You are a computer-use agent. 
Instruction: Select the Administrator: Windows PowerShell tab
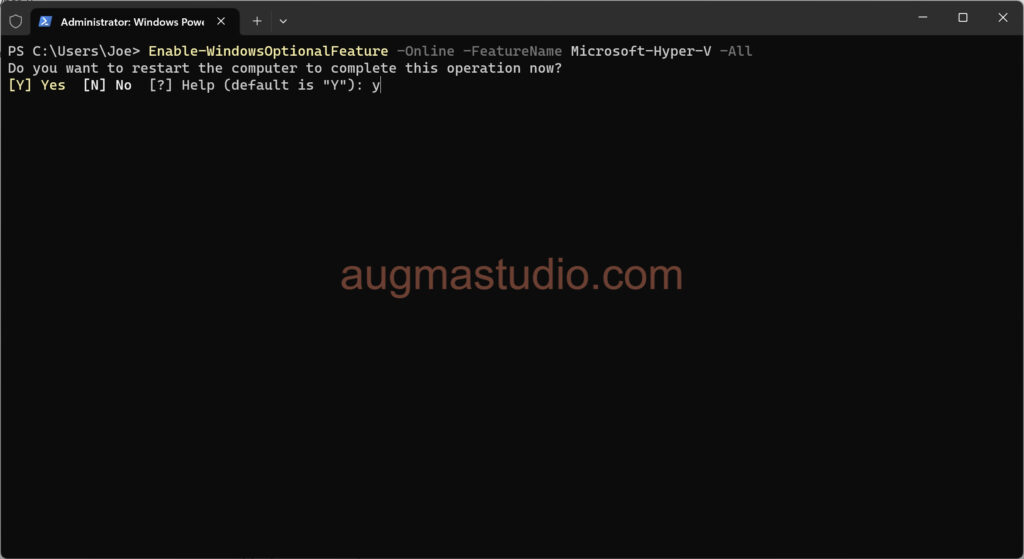pyautogui.click(x=130, y=21)
